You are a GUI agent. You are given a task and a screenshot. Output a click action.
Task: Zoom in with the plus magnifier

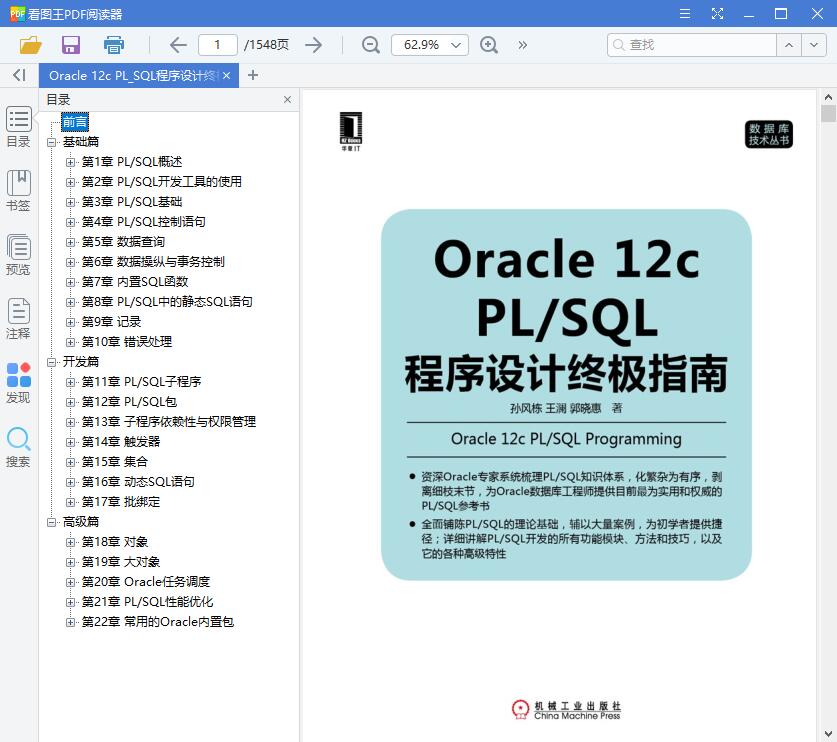tap(489, 45)
